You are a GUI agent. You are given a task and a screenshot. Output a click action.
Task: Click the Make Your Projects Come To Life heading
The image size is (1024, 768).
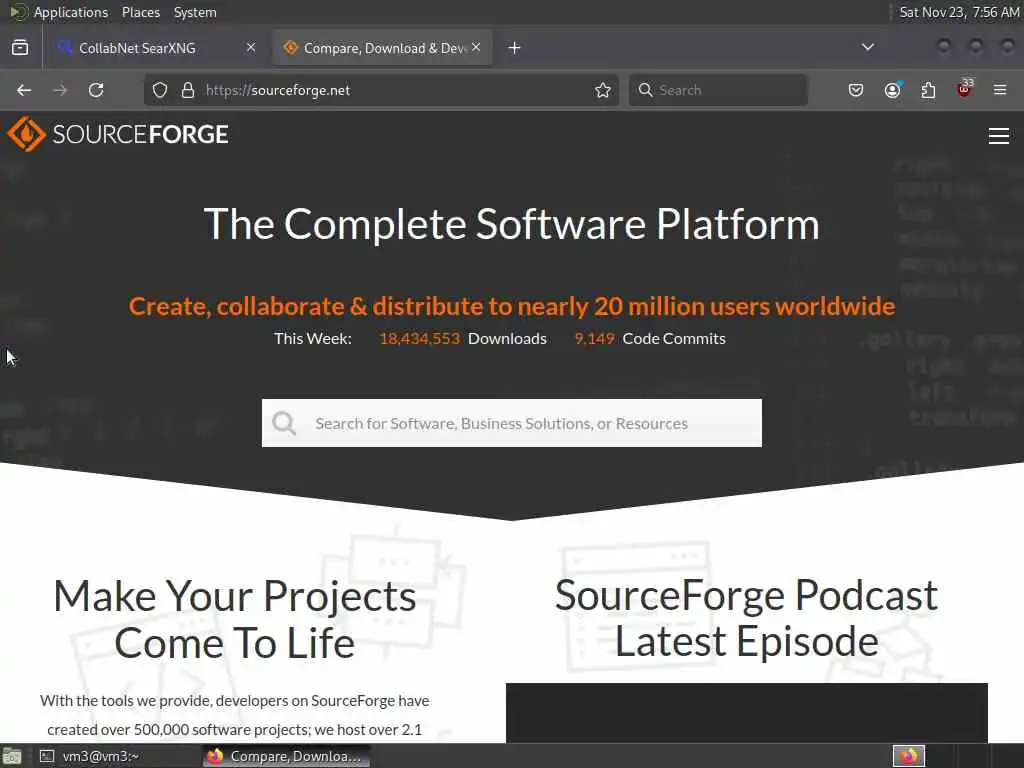pyautogui.click(x=235, y=620)
